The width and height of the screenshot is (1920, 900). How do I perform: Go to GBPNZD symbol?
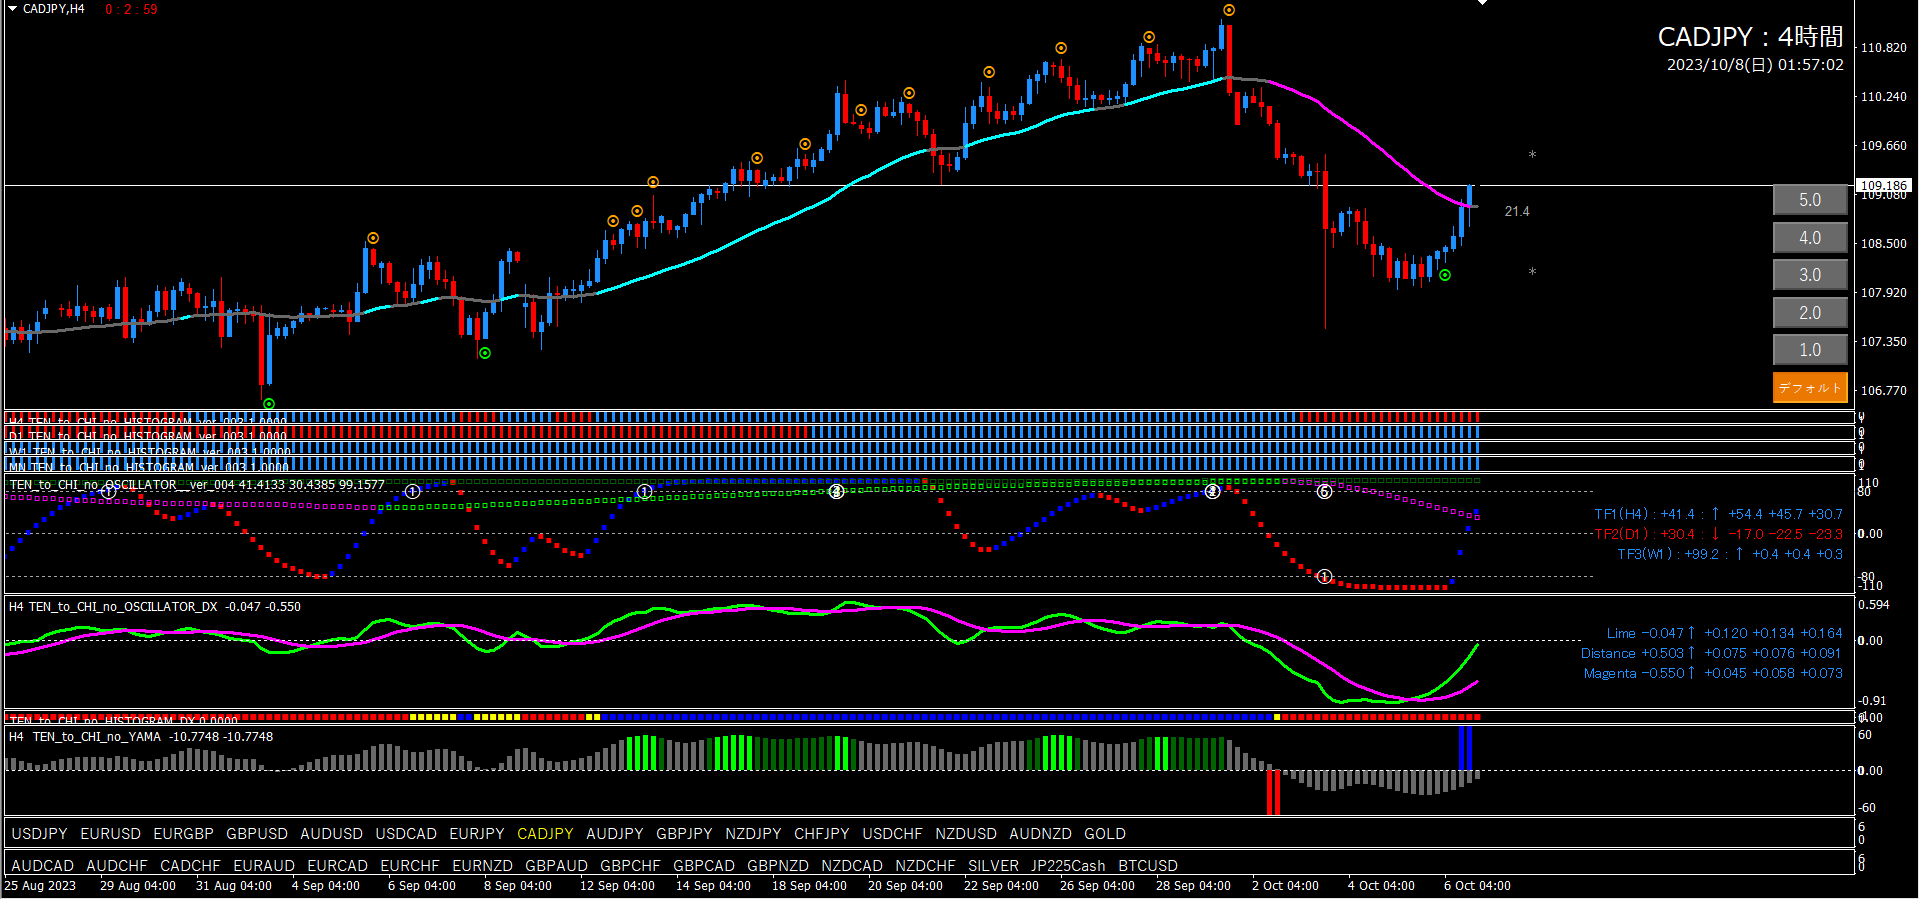pyautogui.click(x=778, y=866)
